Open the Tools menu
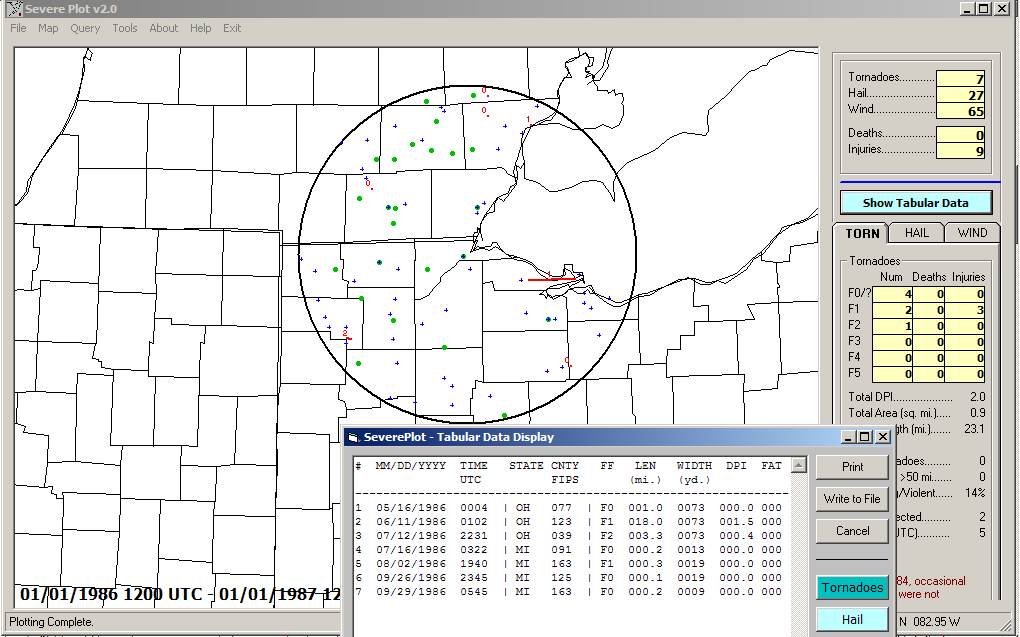Image resolution: width=1020 pixels, height=637 pixels. [125, 28]
